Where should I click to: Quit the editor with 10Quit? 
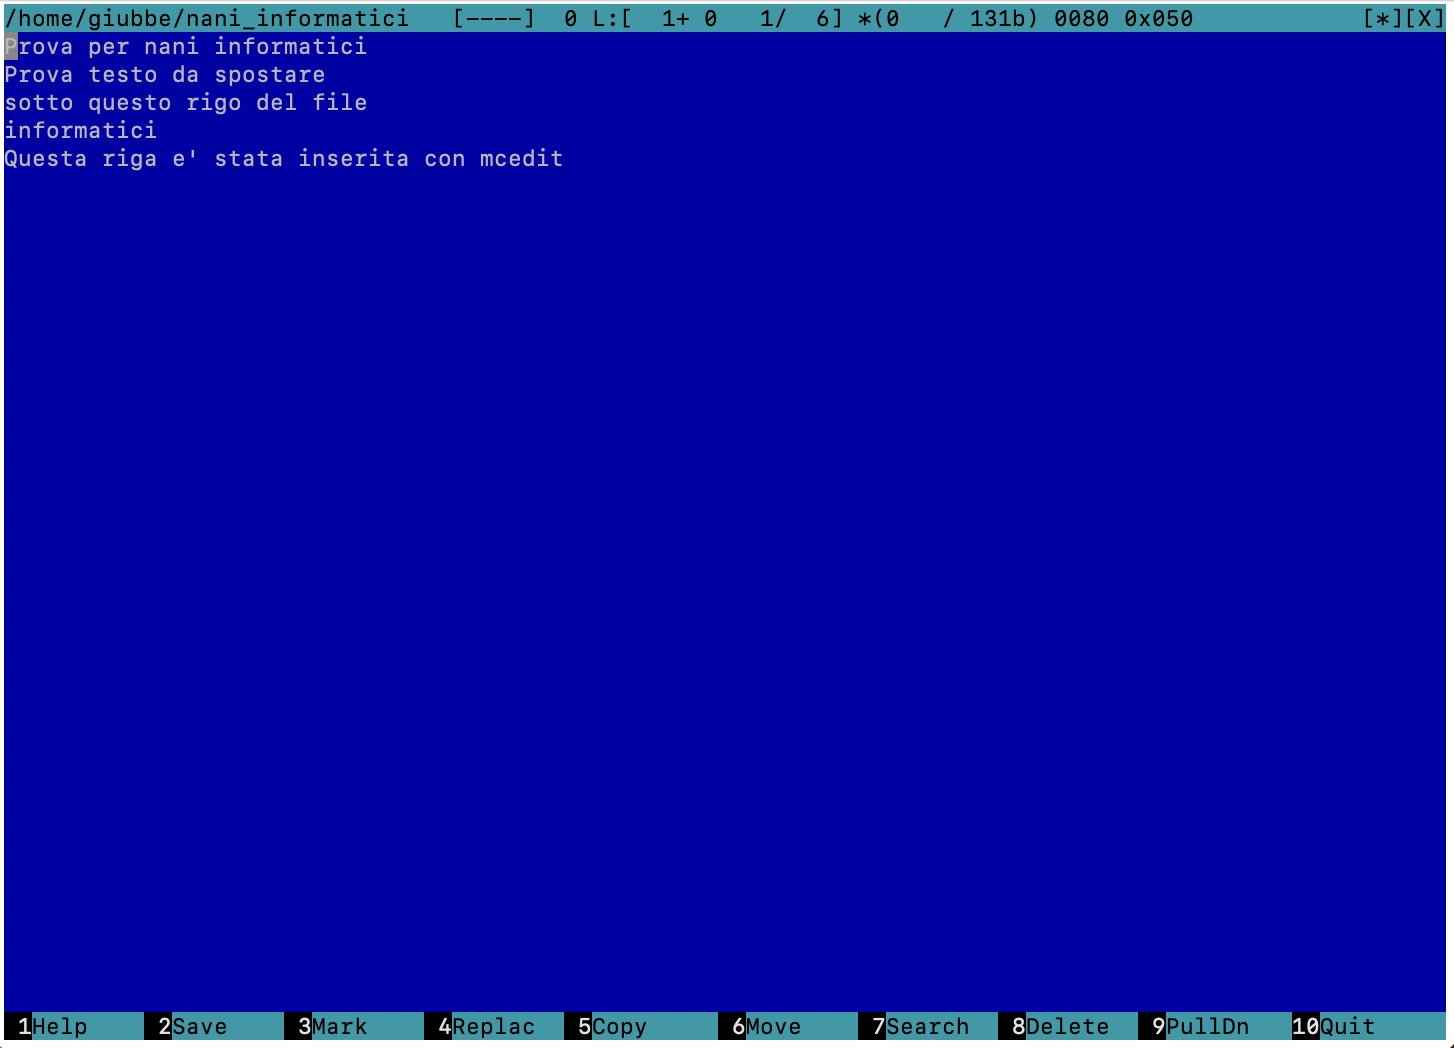[x=1333, y=1026]
